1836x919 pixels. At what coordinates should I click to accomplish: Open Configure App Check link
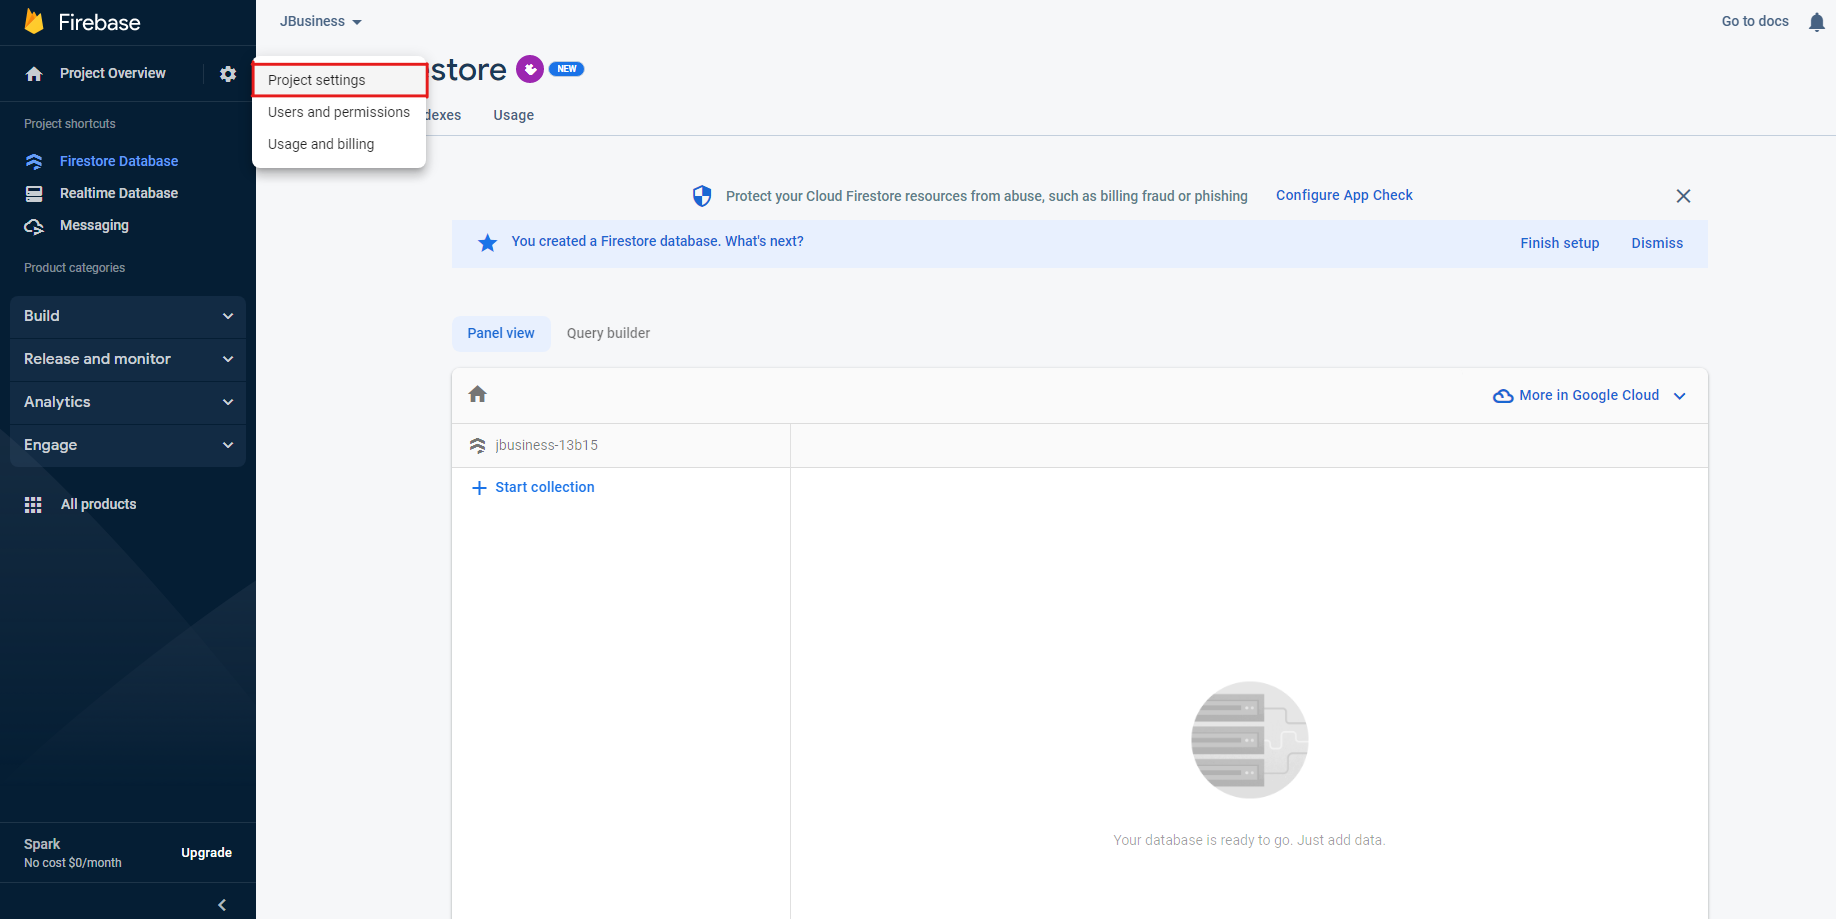click(x=1344, y=195)
